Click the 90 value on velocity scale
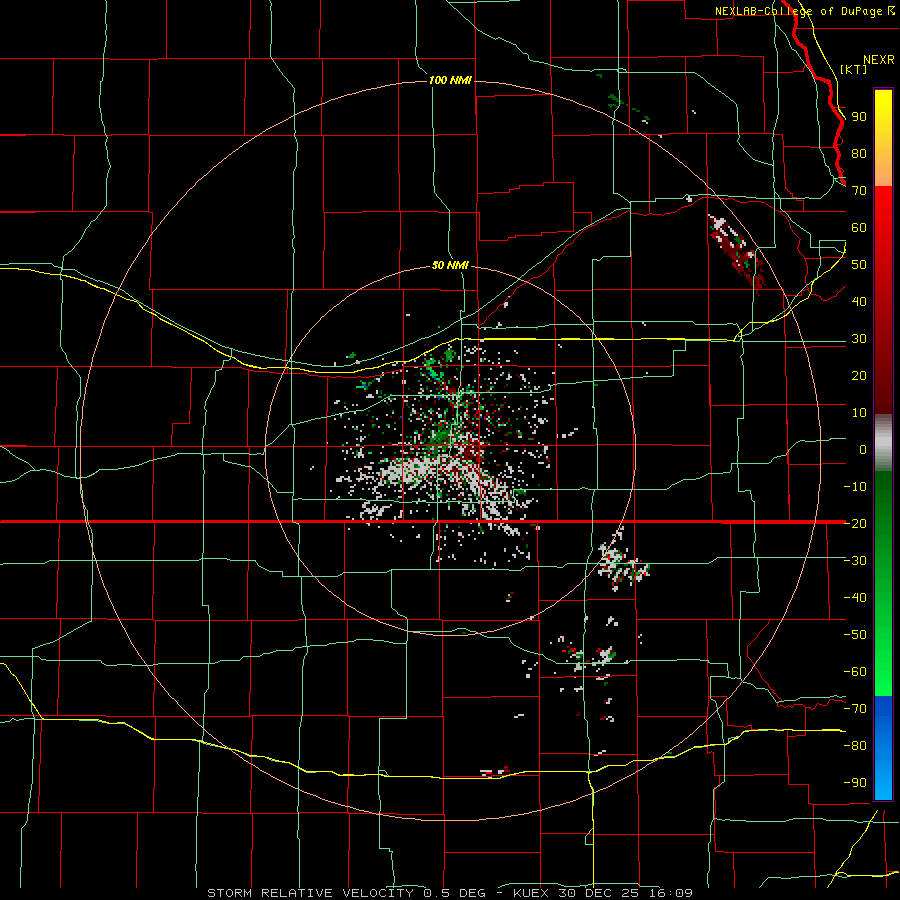The height and width of the screenshot is (900, 900). tap(859, 117)
